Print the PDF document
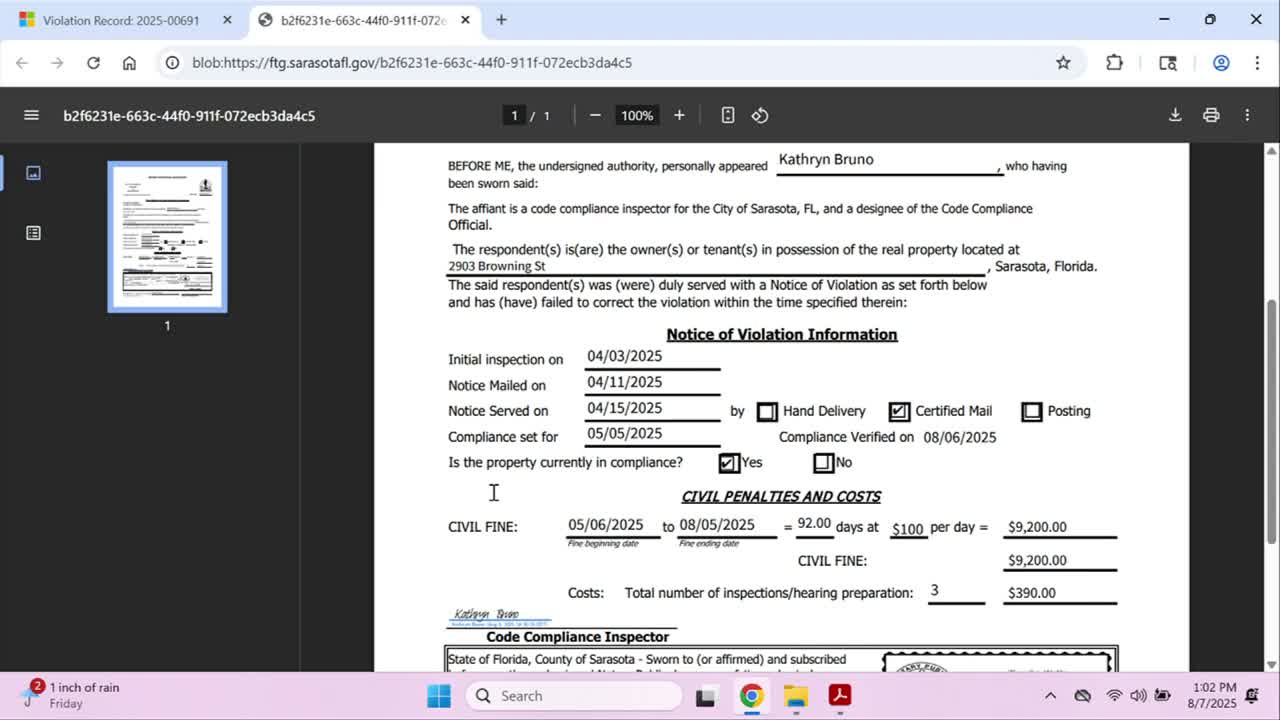Viewport: 1280px width, 720px height. (1211, 115)
